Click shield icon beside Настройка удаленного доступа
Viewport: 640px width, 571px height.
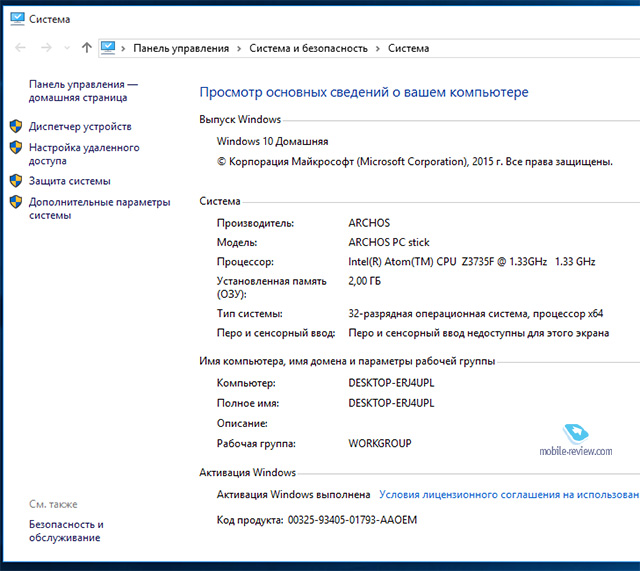(16, 147)
